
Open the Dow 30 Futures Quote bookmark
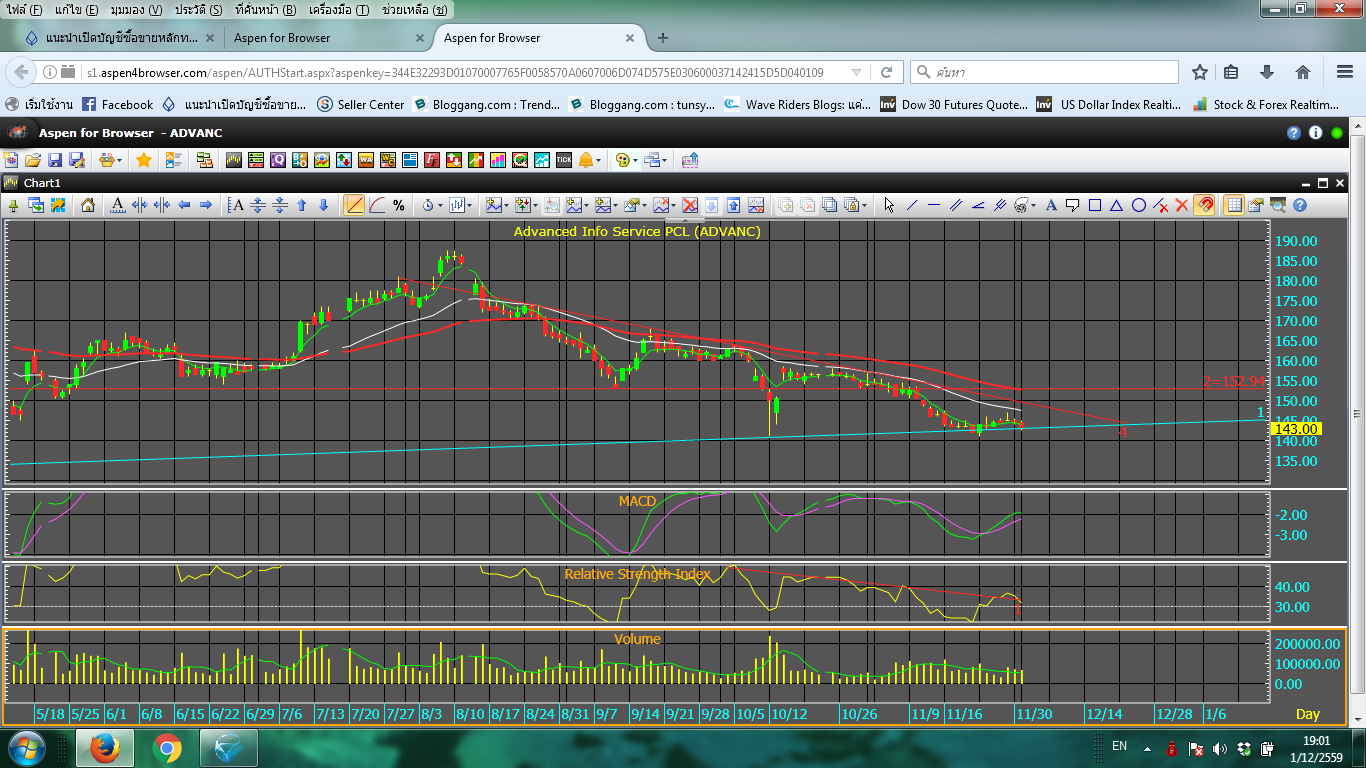coord(954,104)
